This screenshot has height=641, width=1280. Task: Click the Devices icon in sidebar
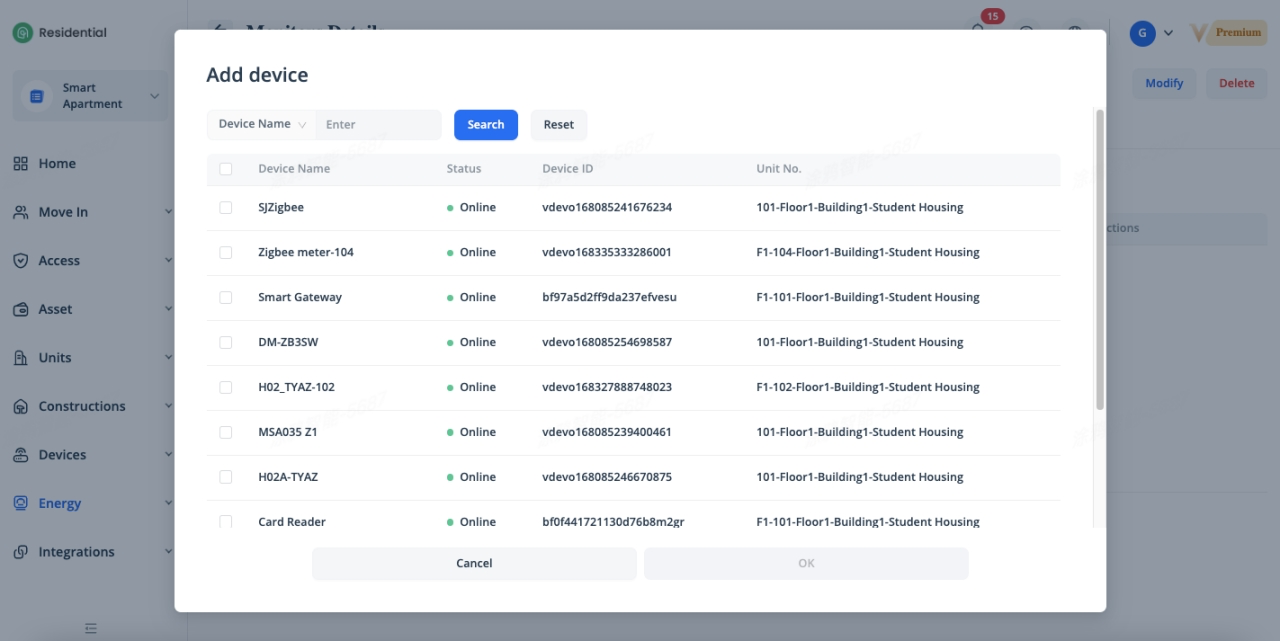(x=21, y=455)
